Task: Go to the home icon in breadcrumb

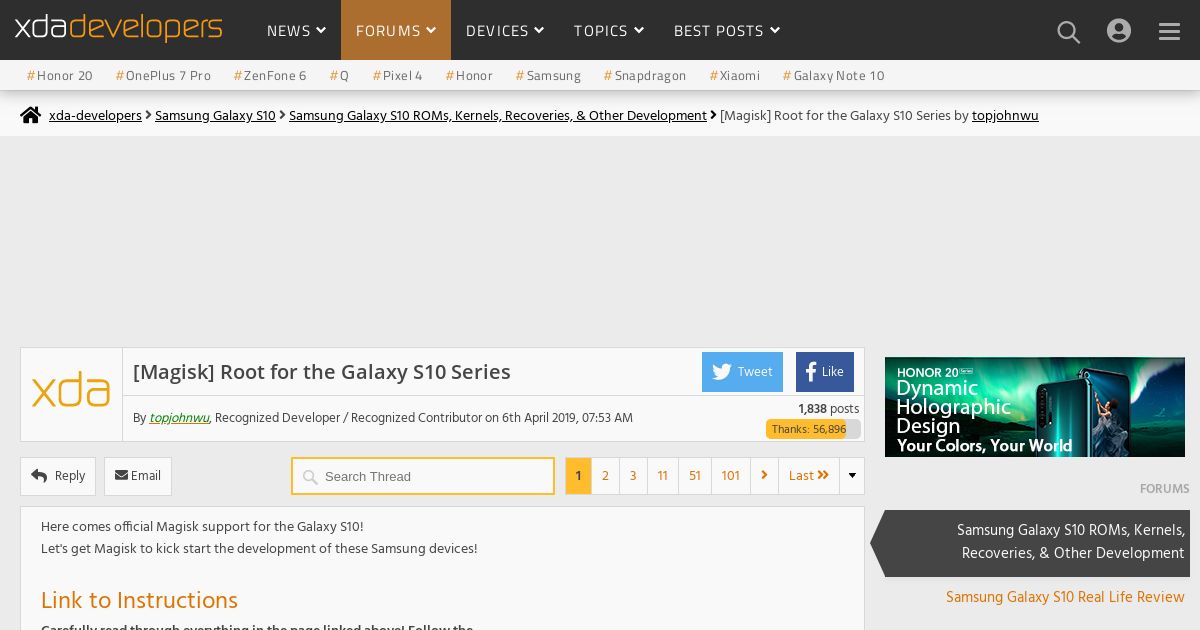Action: (31, 115)
